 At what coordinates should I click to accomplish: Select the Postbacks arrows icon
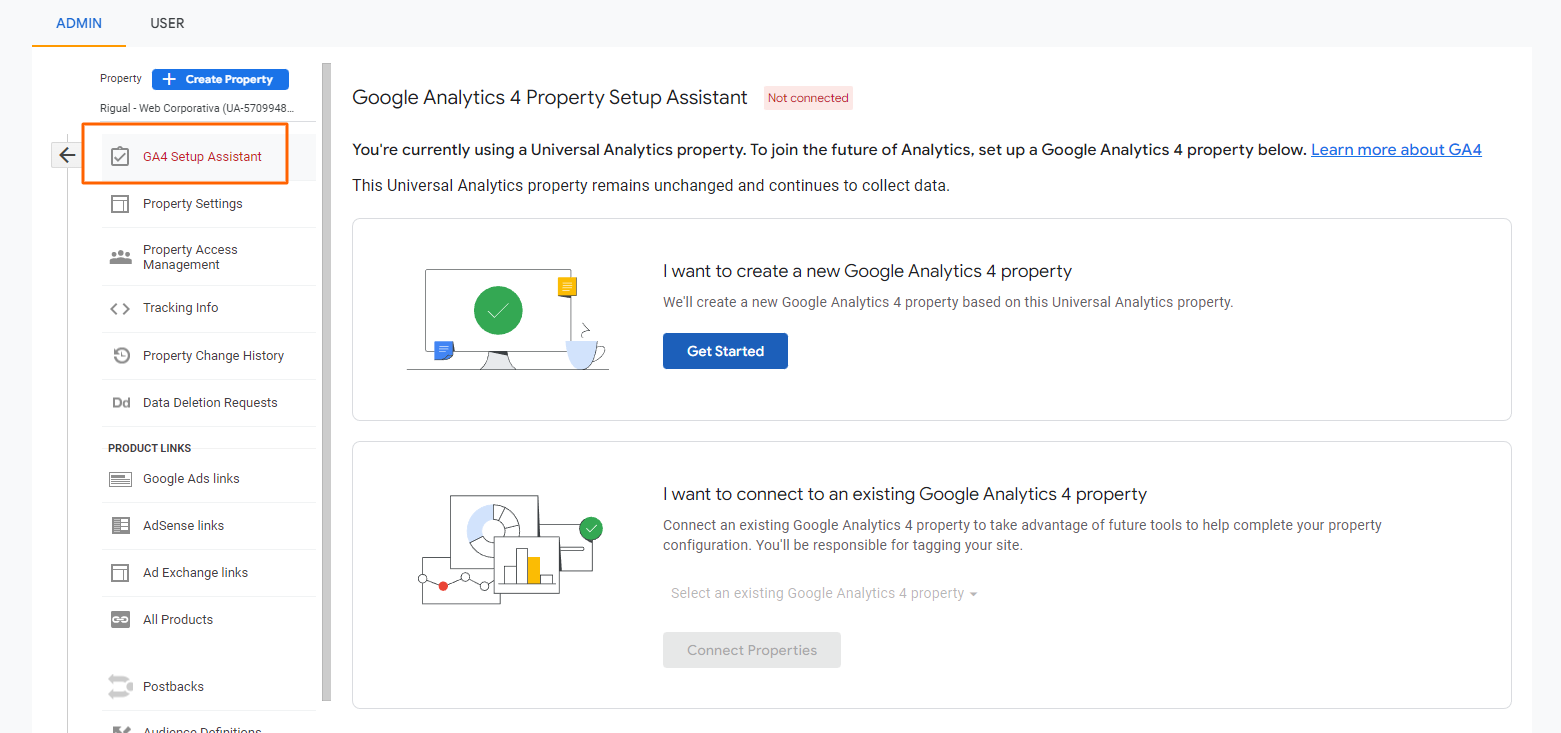[x=120, y=686]
